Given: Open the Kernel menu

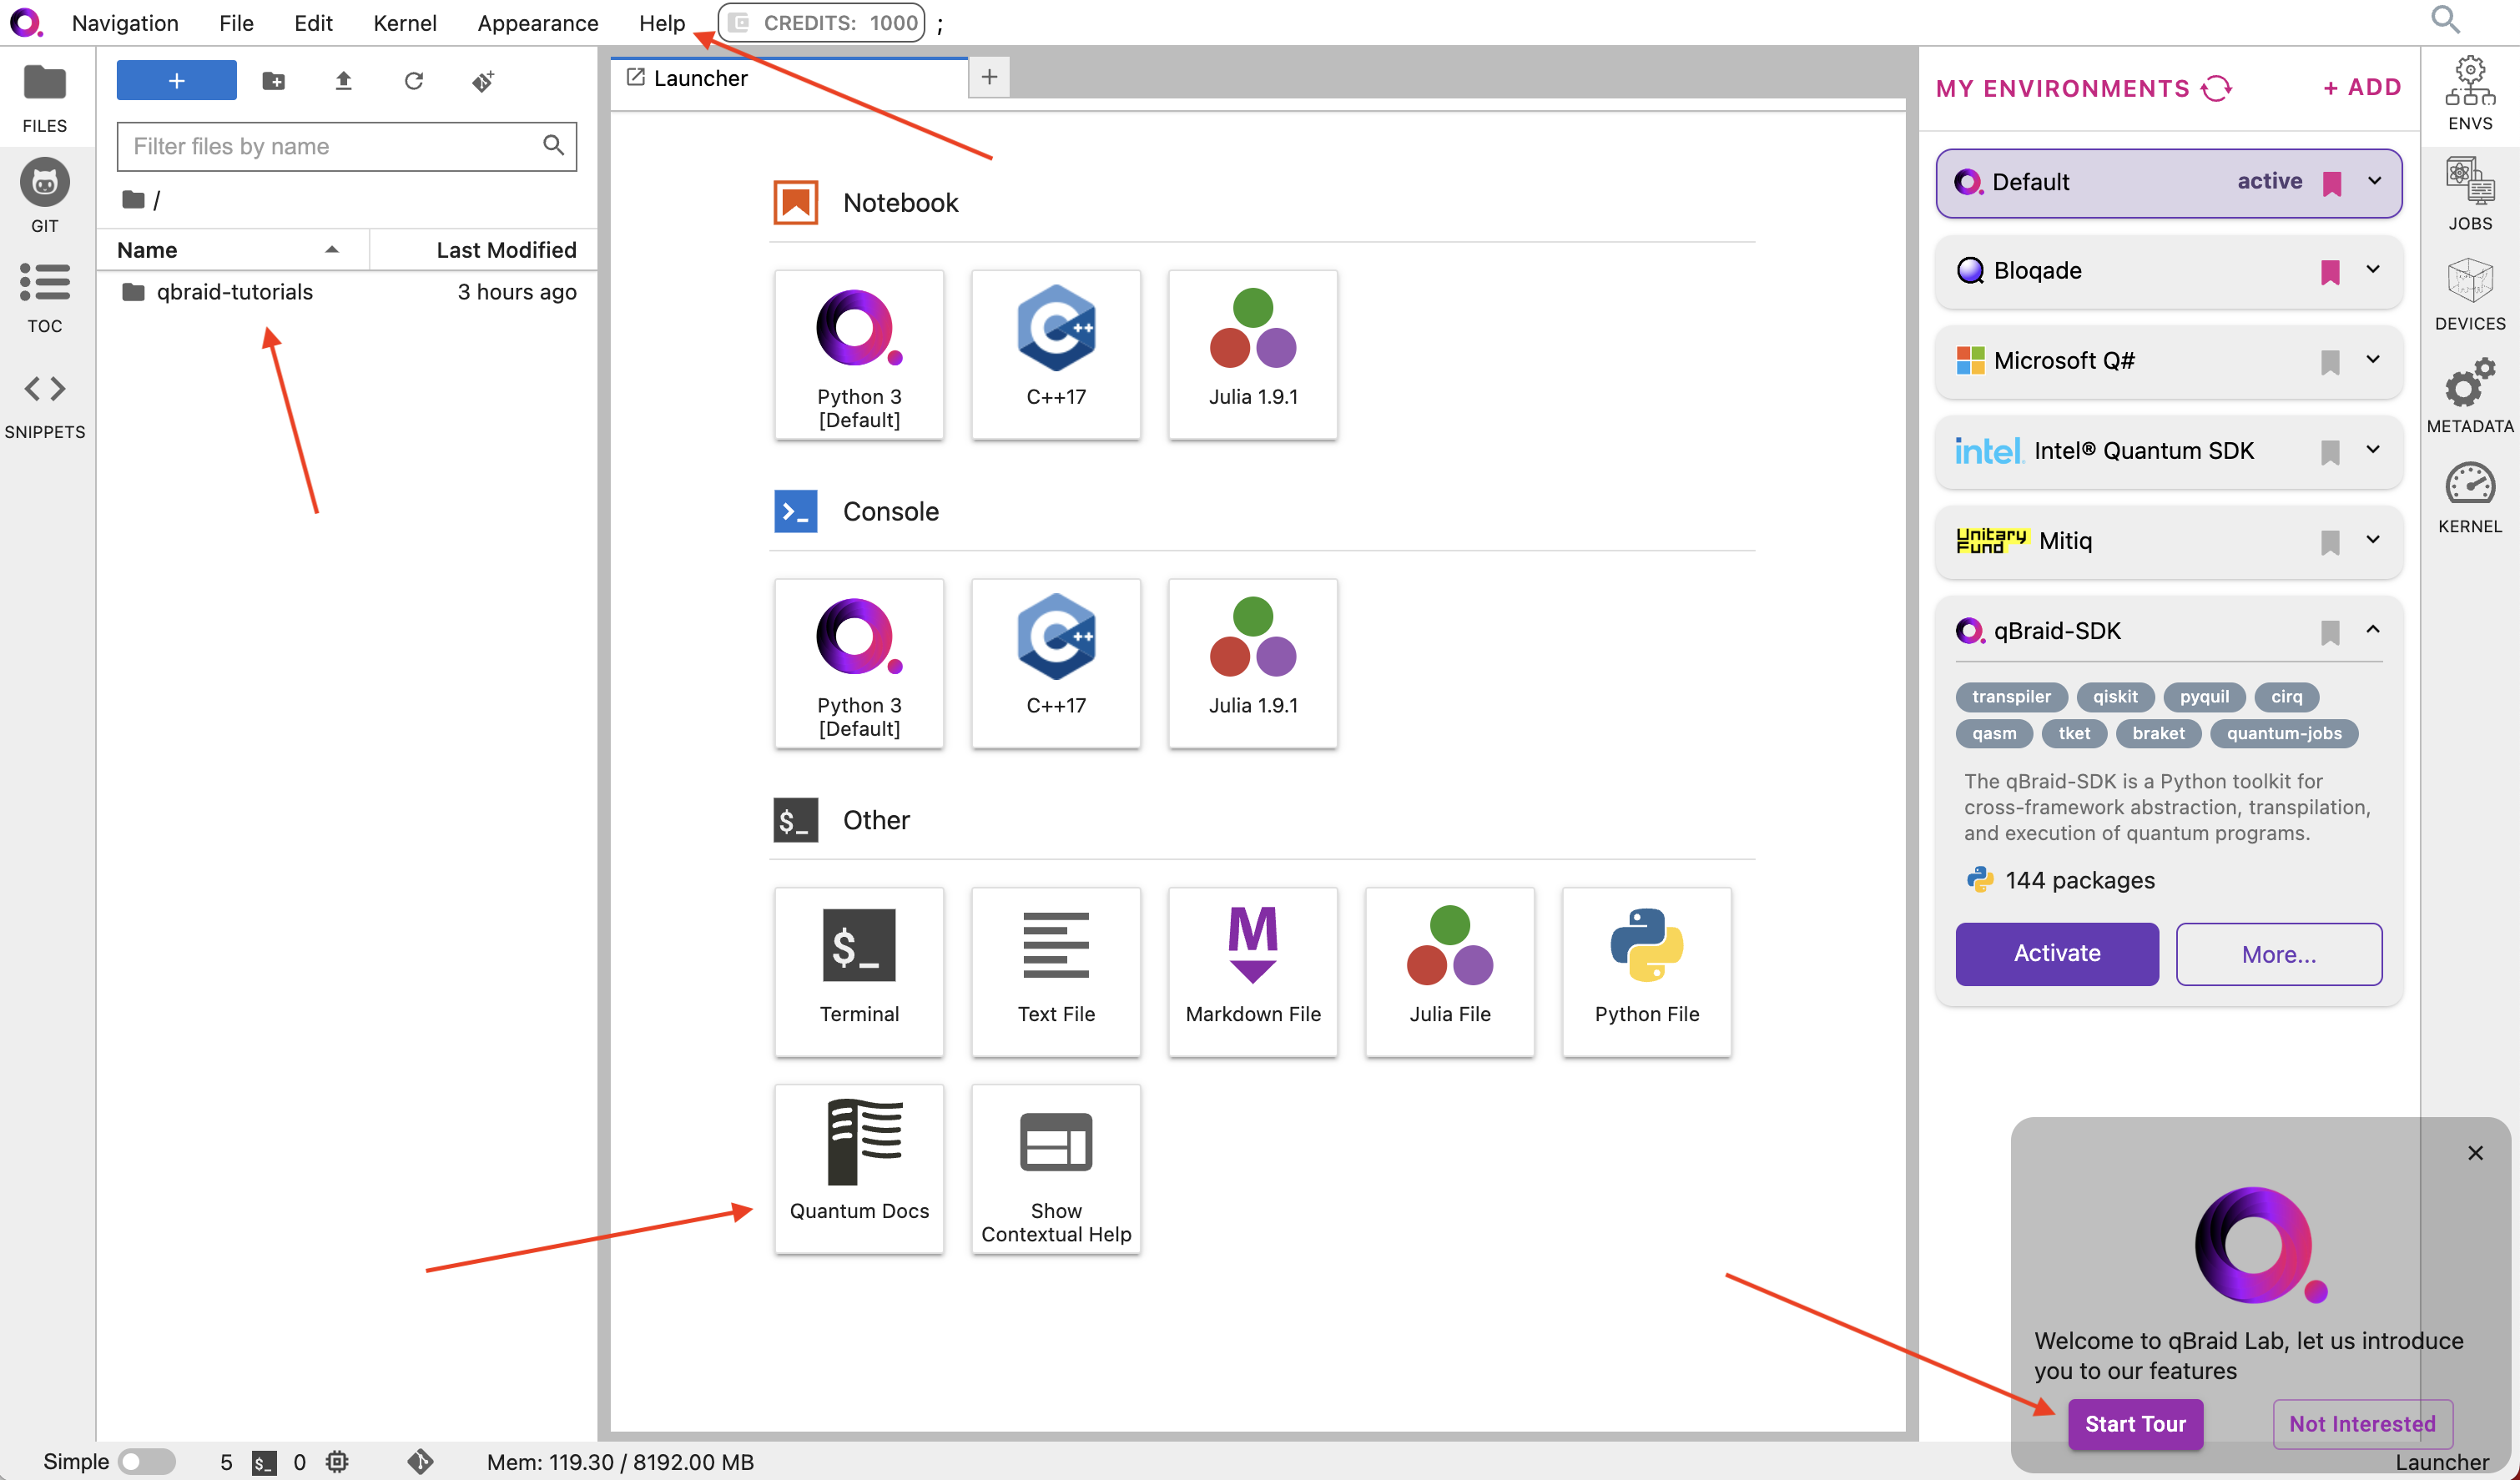Looking at the screenshot, I should [x=404, y=23].
